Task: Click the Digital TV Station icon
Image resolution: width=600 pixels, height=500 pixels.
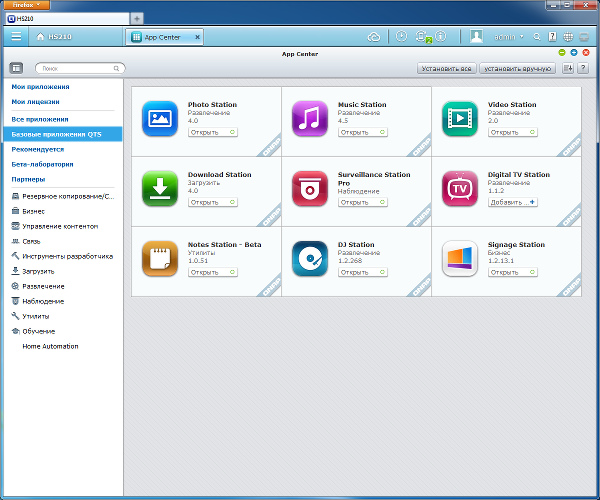Action: (460, 189)
